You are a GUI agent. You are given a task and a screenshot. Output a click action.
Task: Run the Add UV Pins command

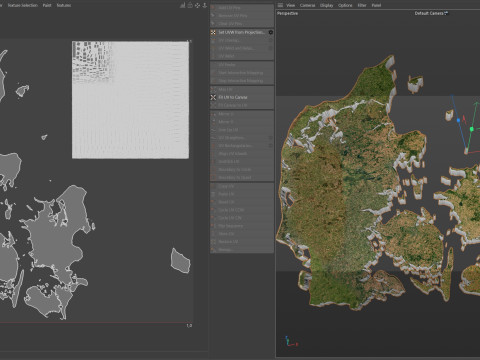coord(242,7)
